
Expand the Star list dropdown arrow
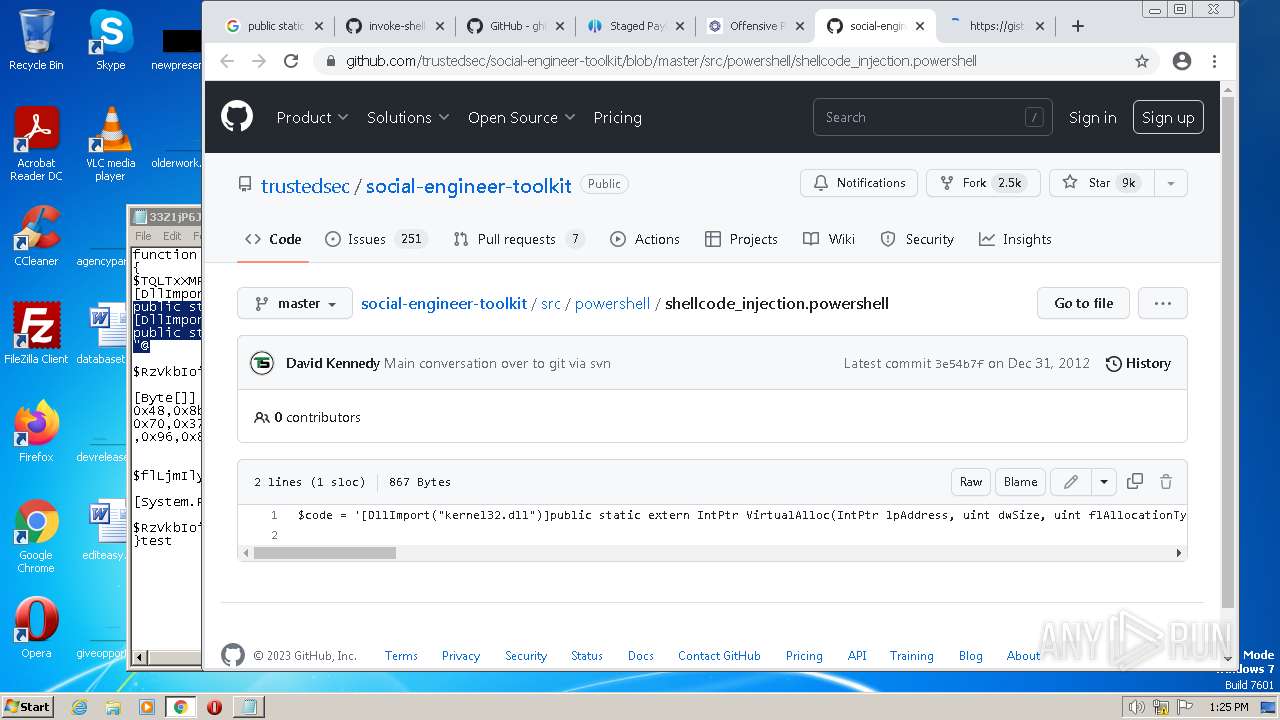(x=1170, y=183)
